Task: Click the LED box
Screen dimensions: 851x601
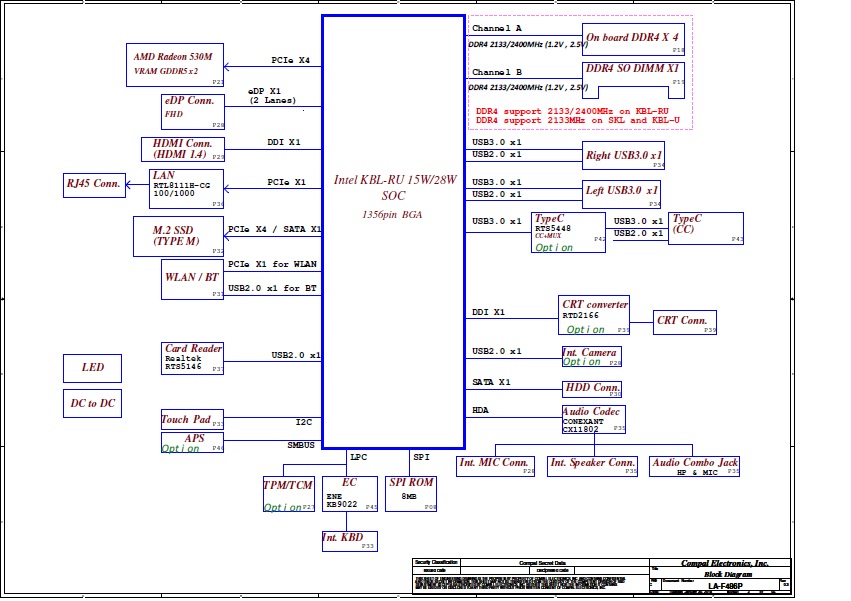Action: (x=92, y=368)
